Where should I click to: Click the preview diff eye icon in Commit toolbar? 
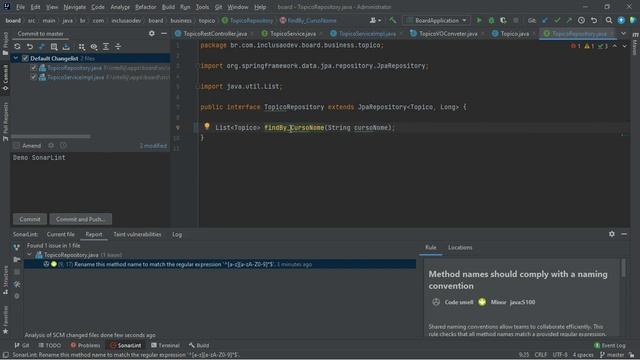(x=94, y=47)
